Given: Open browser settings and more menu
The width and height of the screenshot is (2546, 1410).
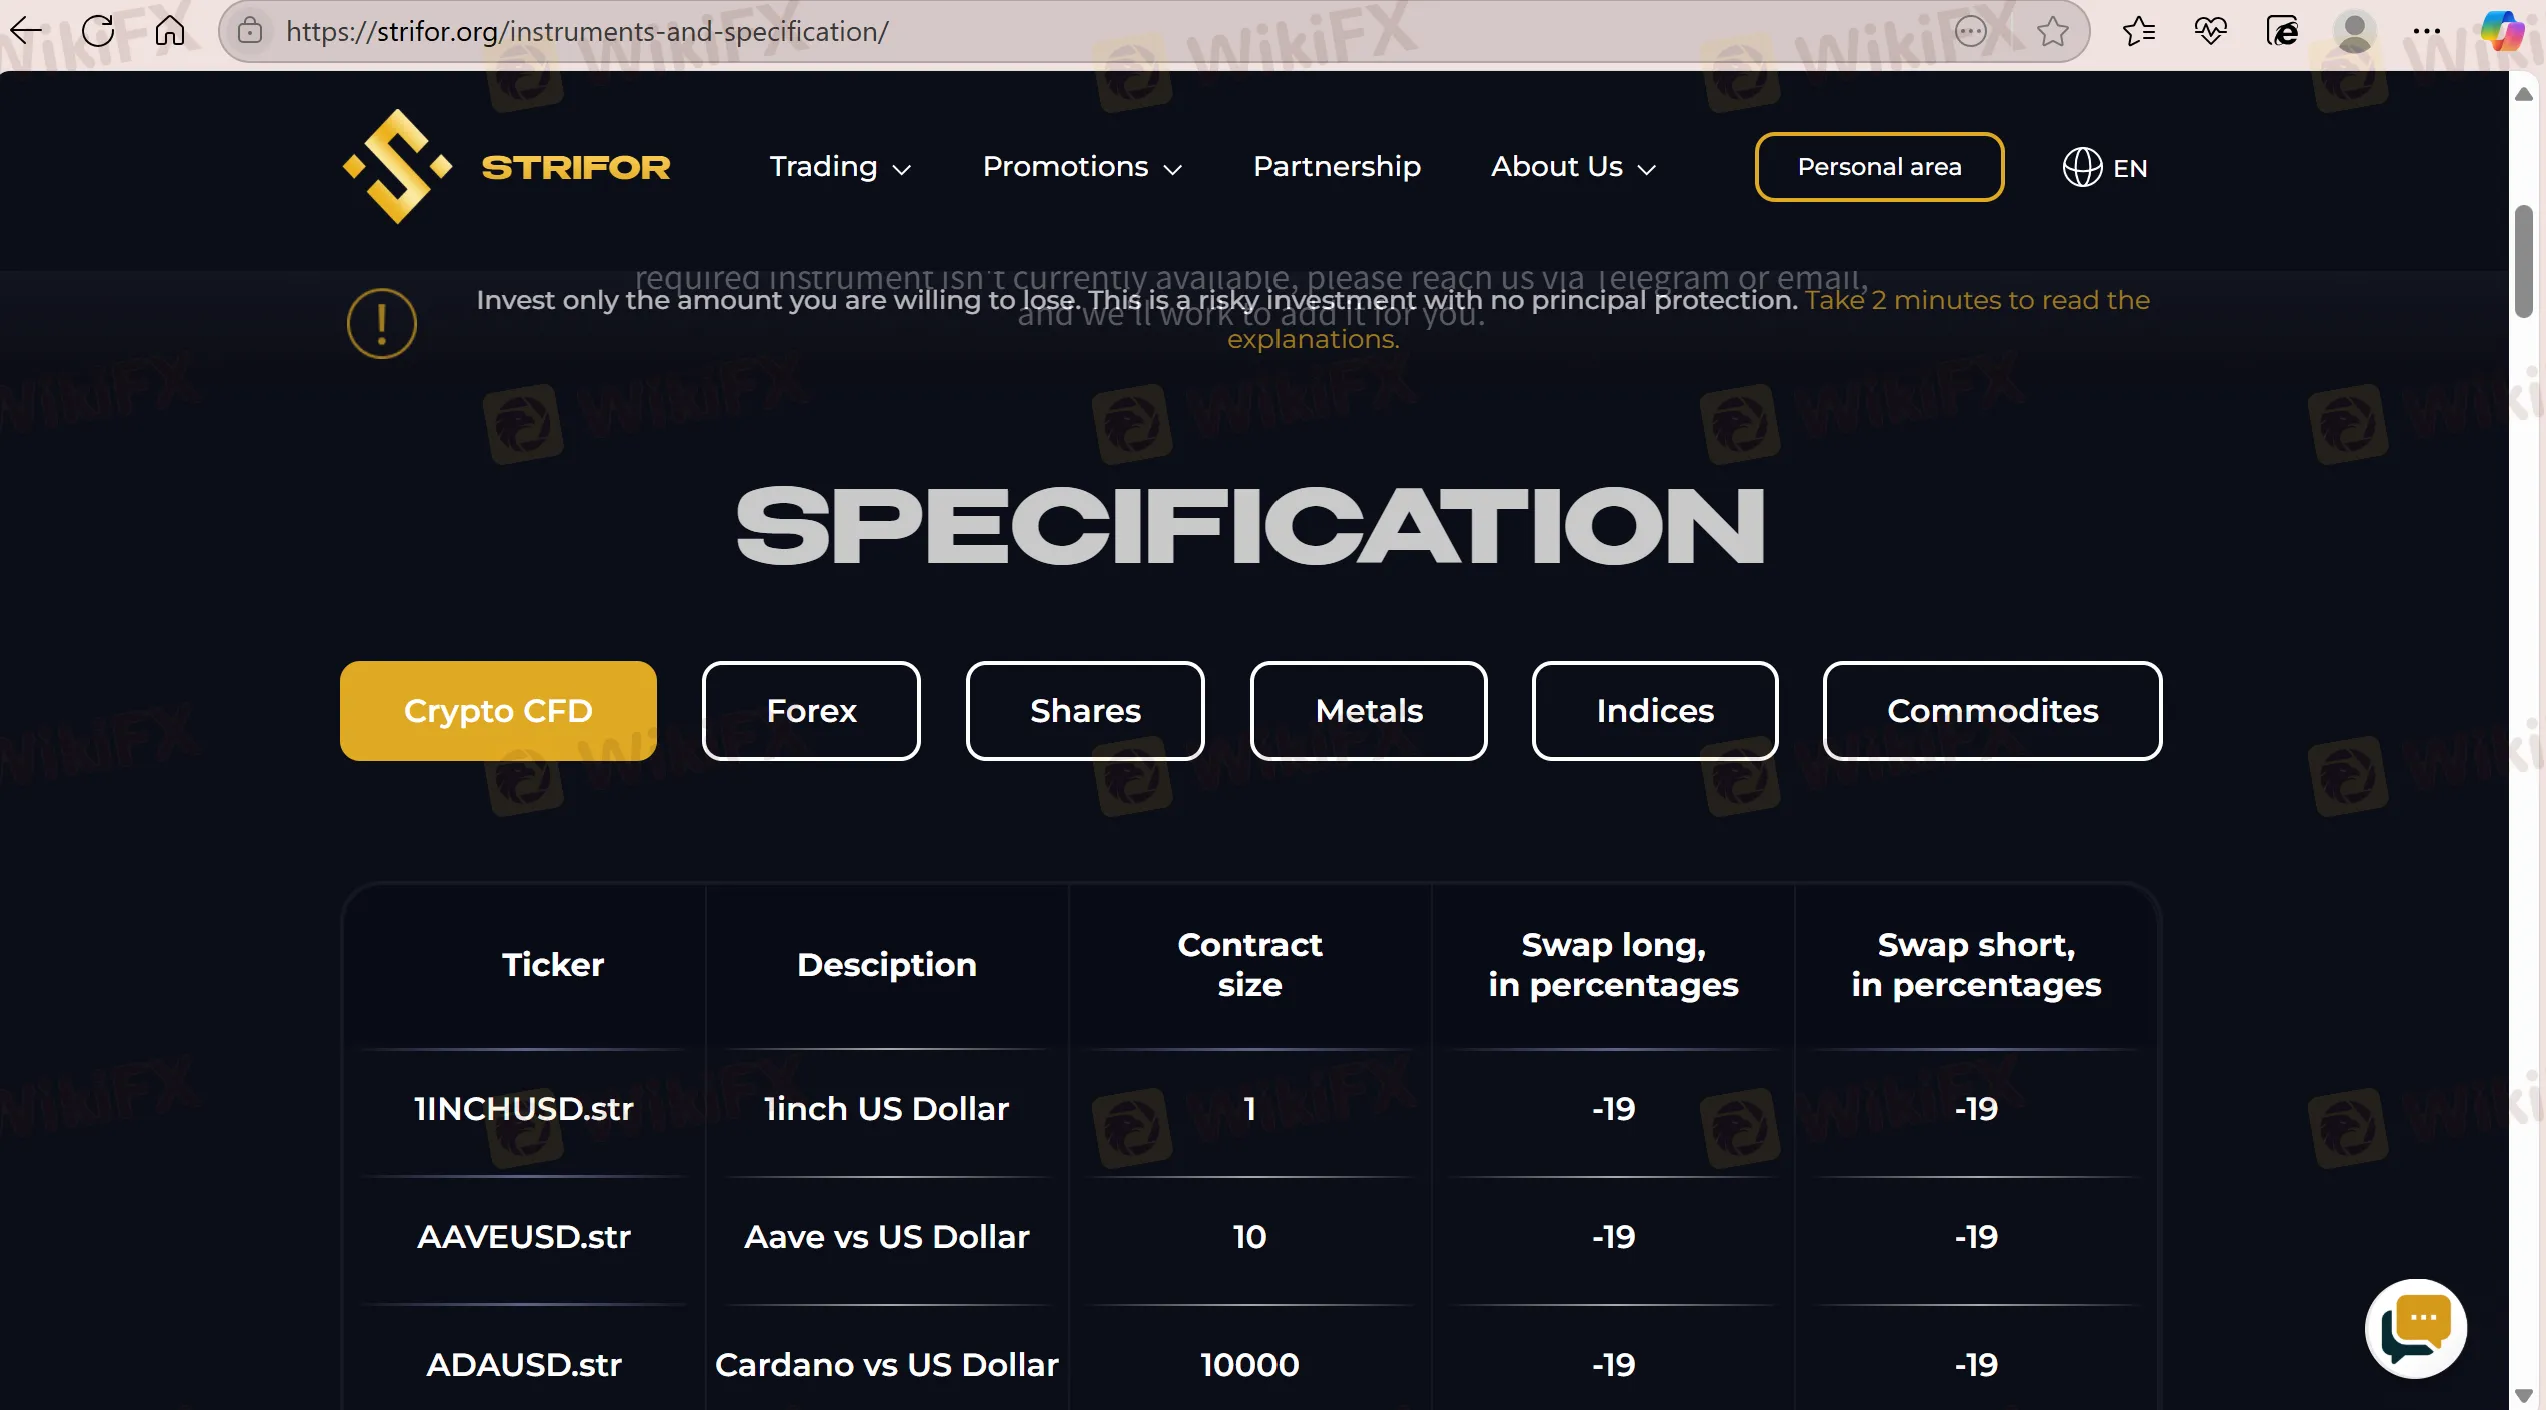Looking at the screenshot, I should pyautogui.click(x=2426, y=31).
